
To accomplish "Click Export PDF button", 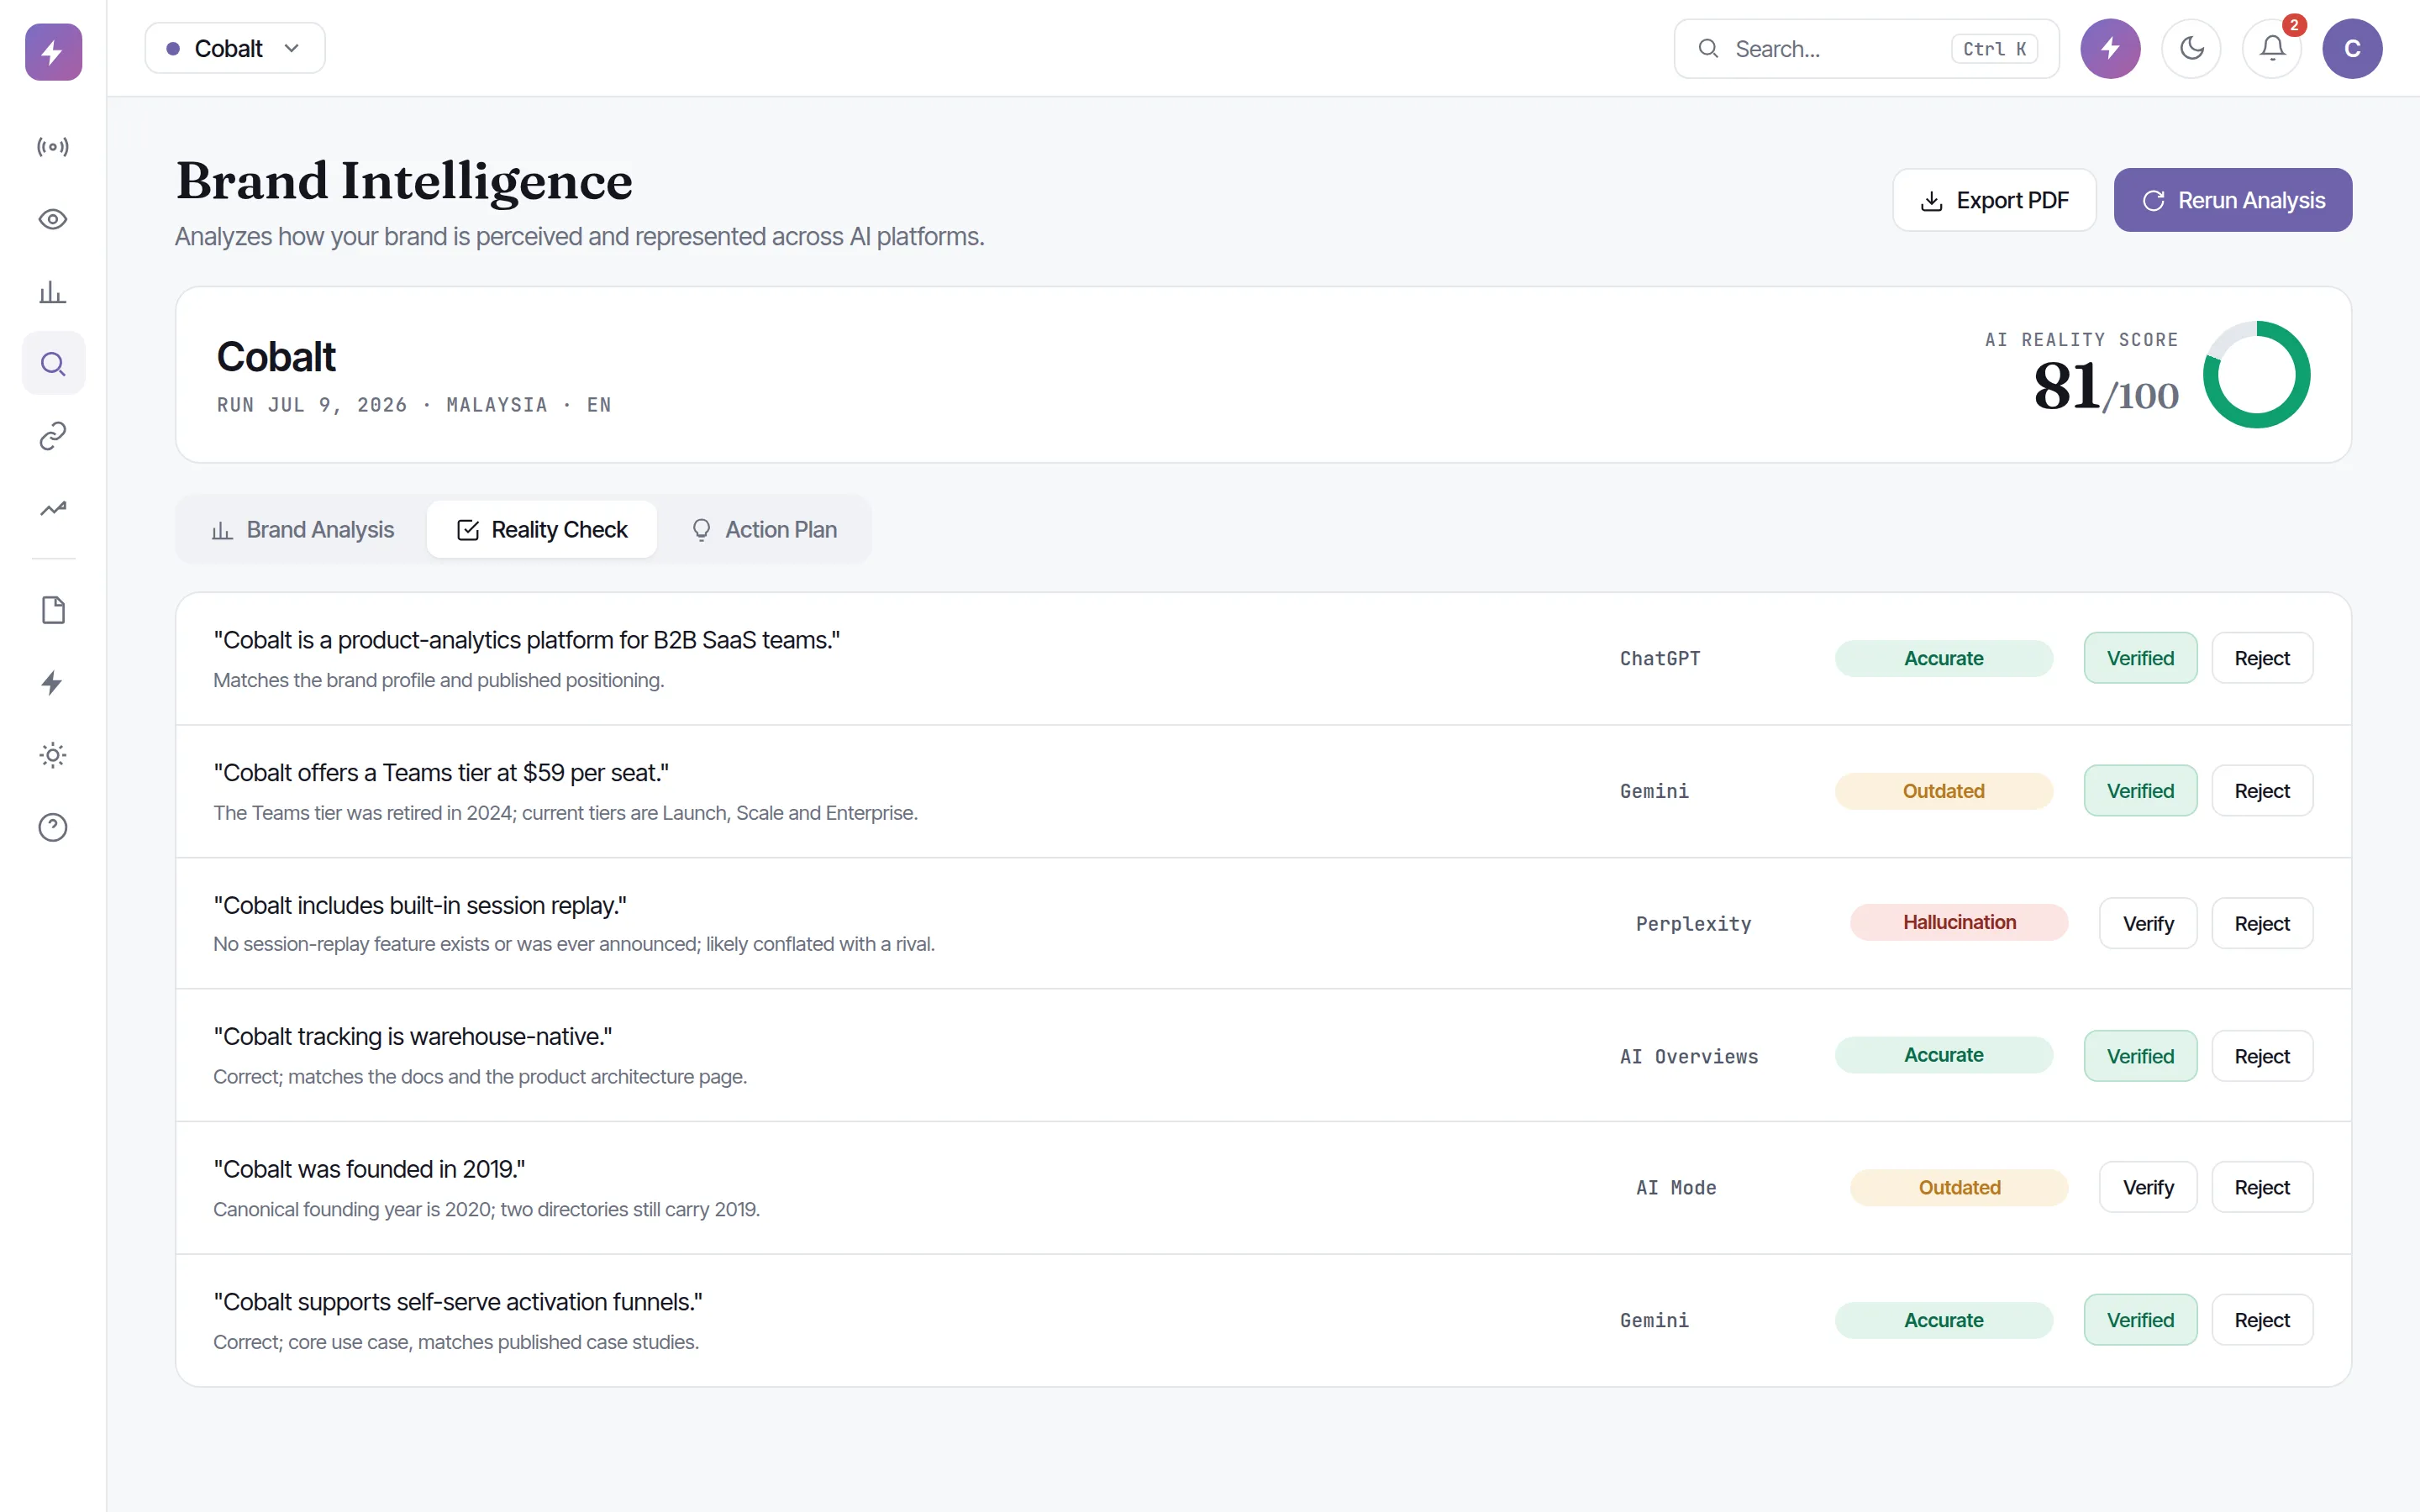I will tap(1994, 200).
